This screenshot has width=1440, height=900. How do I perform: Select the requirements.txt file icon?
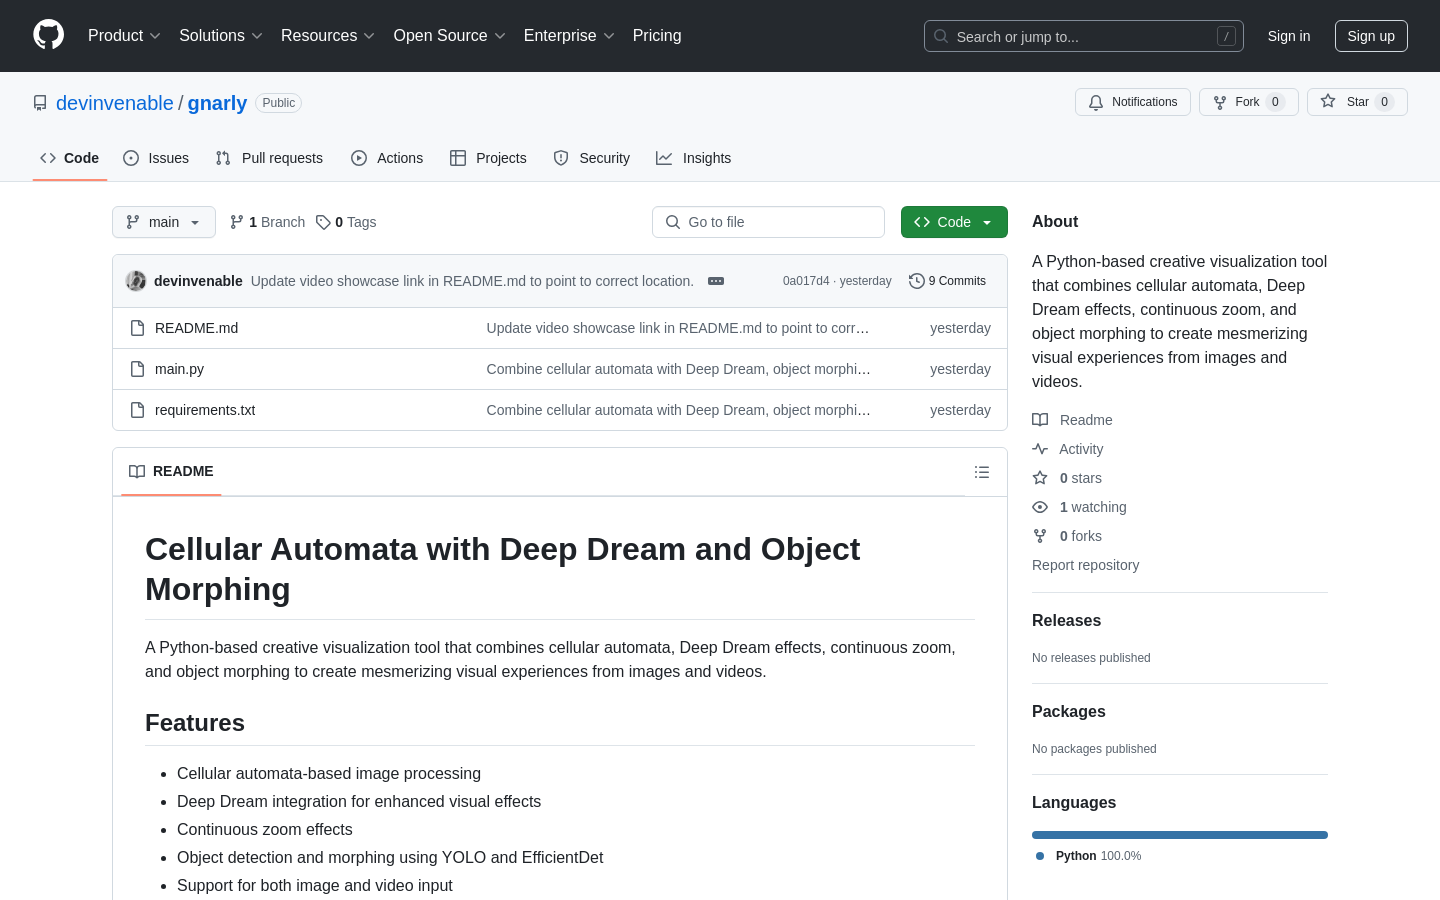tap(138, 410)
